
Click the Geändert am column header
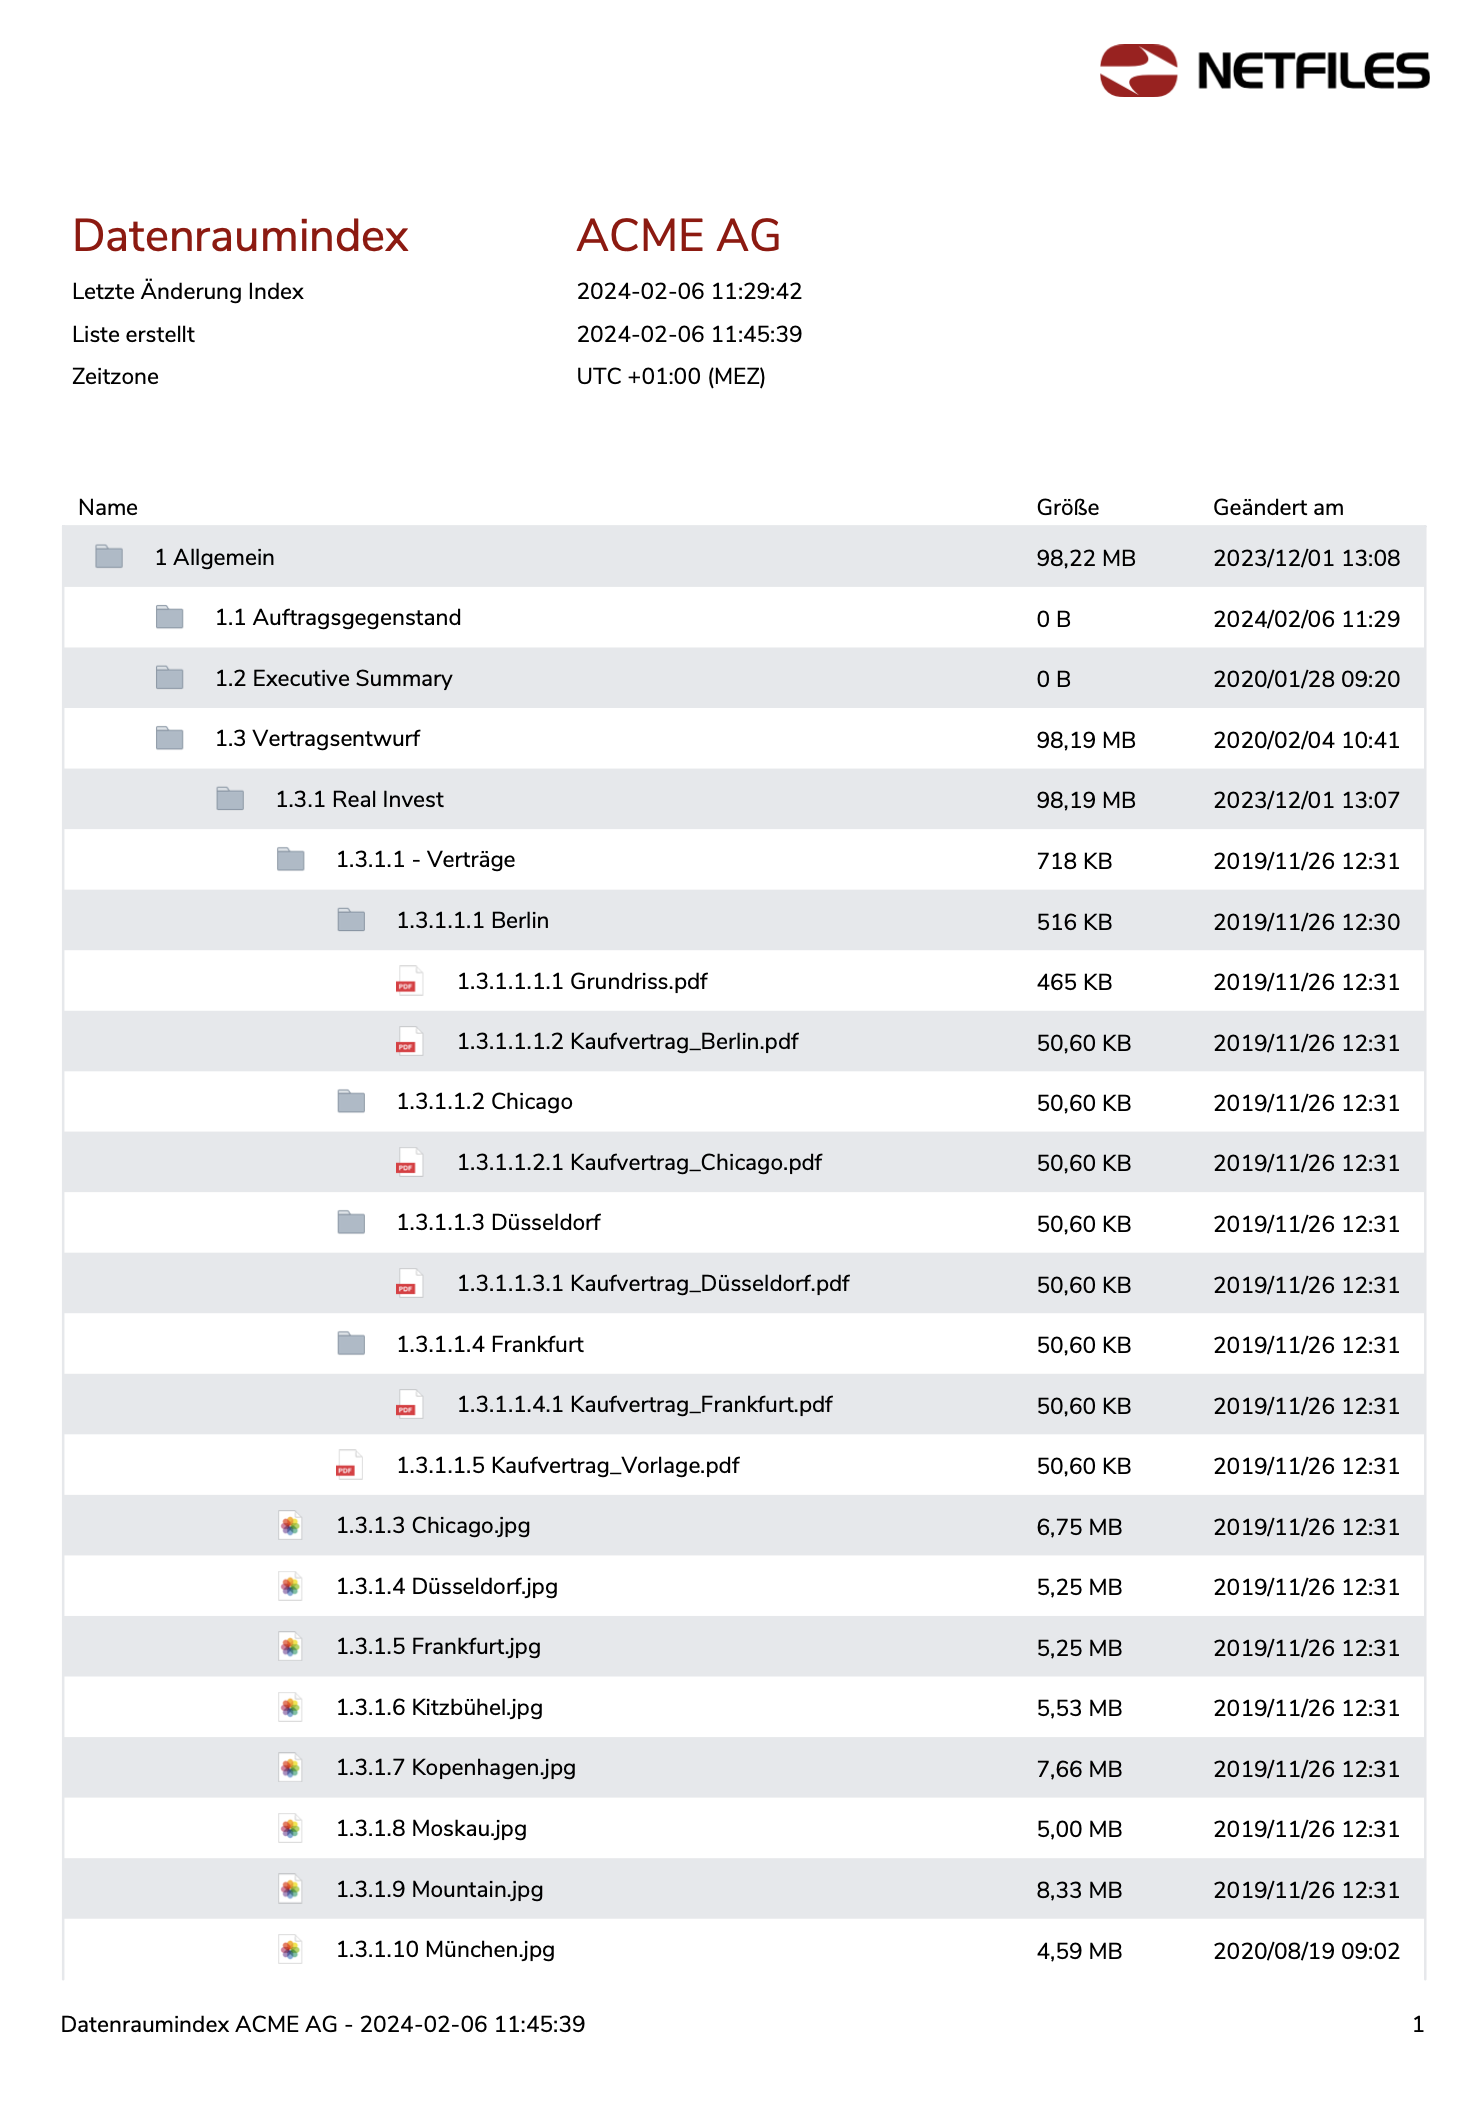[1277, 507]
